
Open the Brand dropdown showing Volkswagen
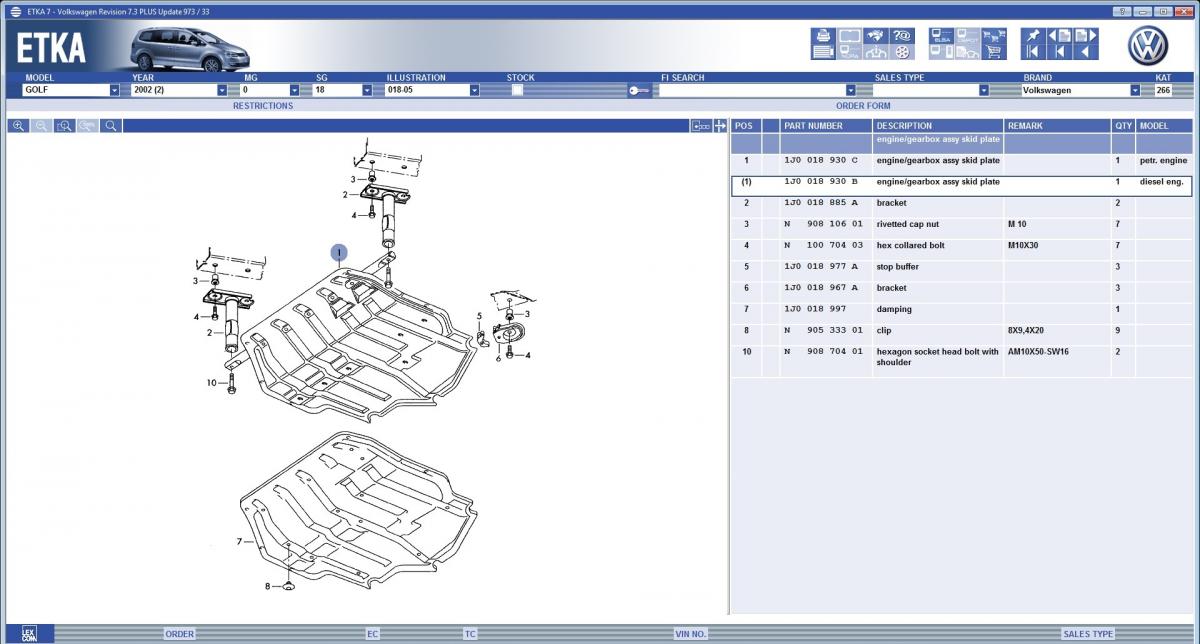click(1135, 90)
